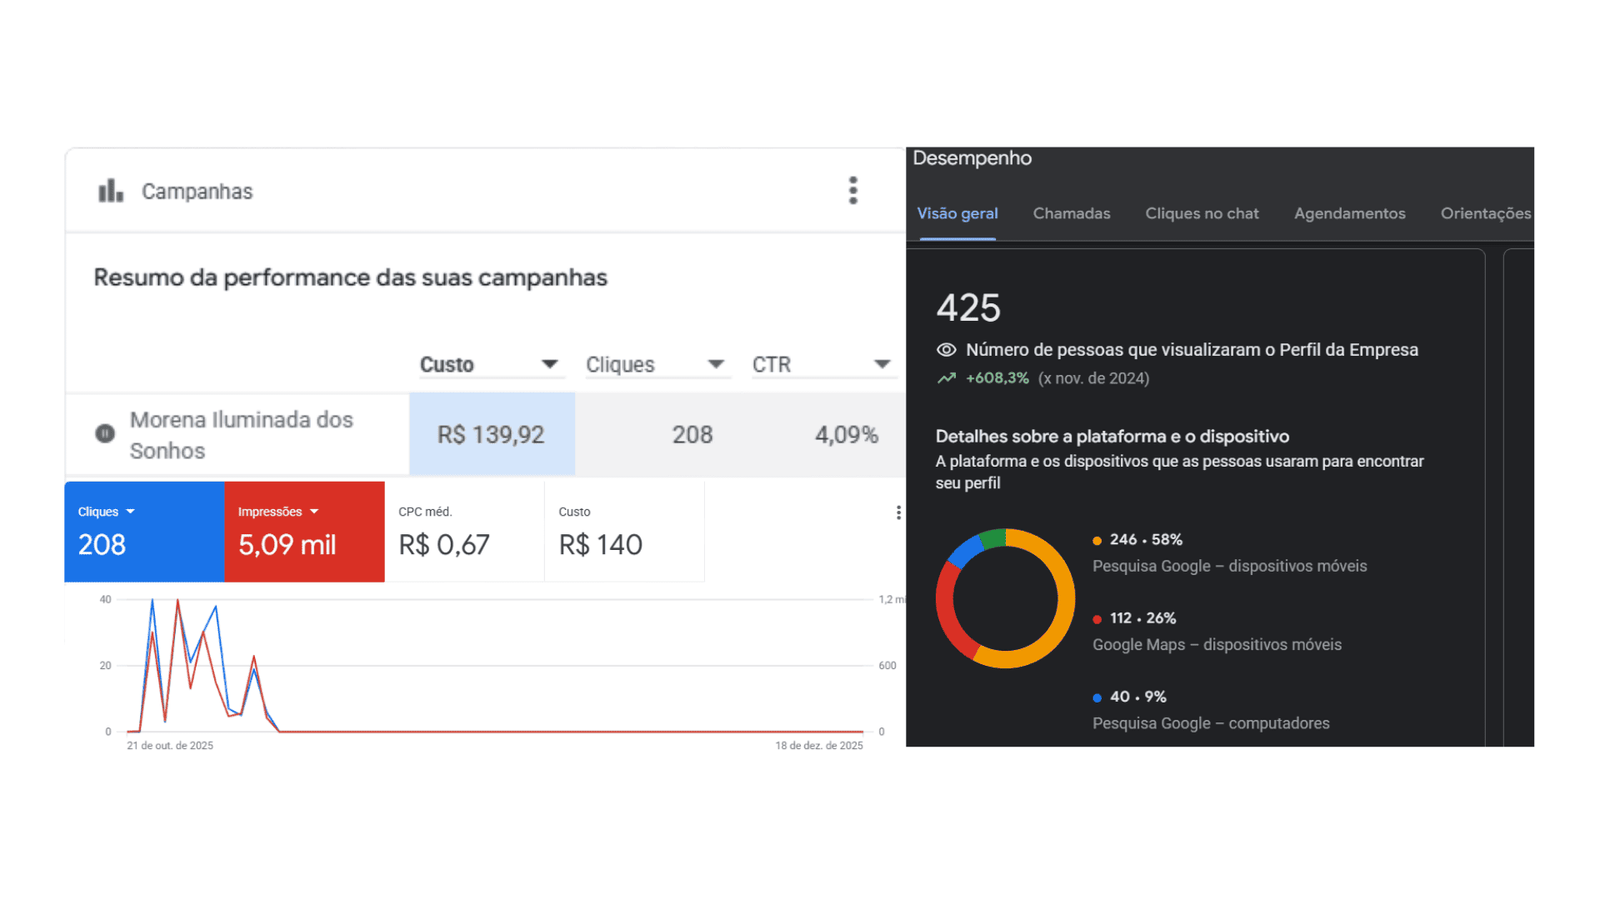Screen dimensions: 1600x900
Task: Open the Campanhas three-dot options menu
Action: 853,190
